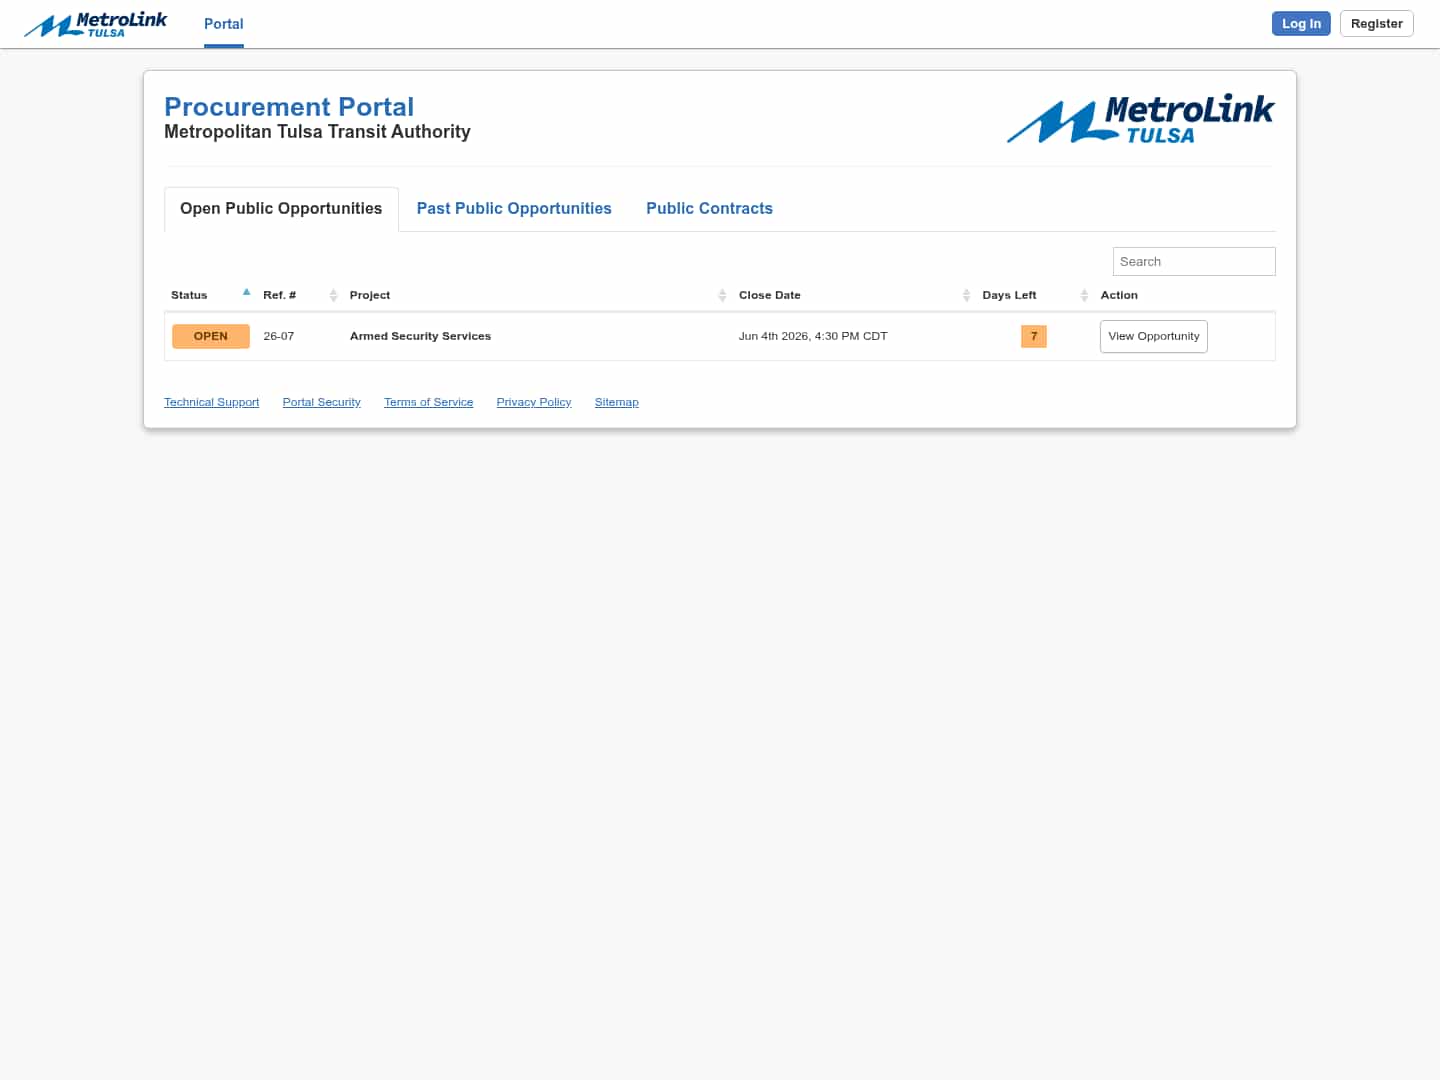
Task: Click reference number 26-07
Action: click(x=279, y=336)
